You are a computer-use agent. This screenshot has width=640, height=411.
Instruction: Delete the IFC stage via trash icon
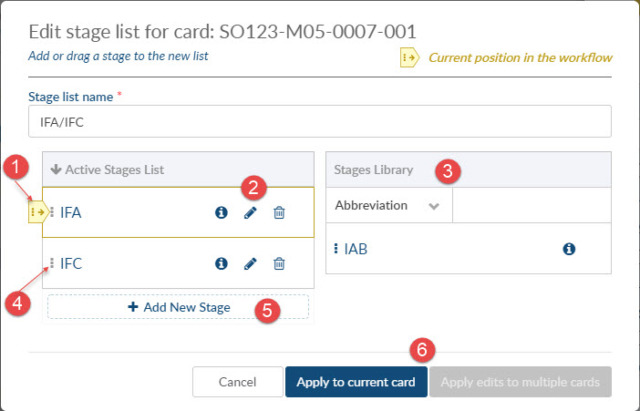[x=279, y=263]
